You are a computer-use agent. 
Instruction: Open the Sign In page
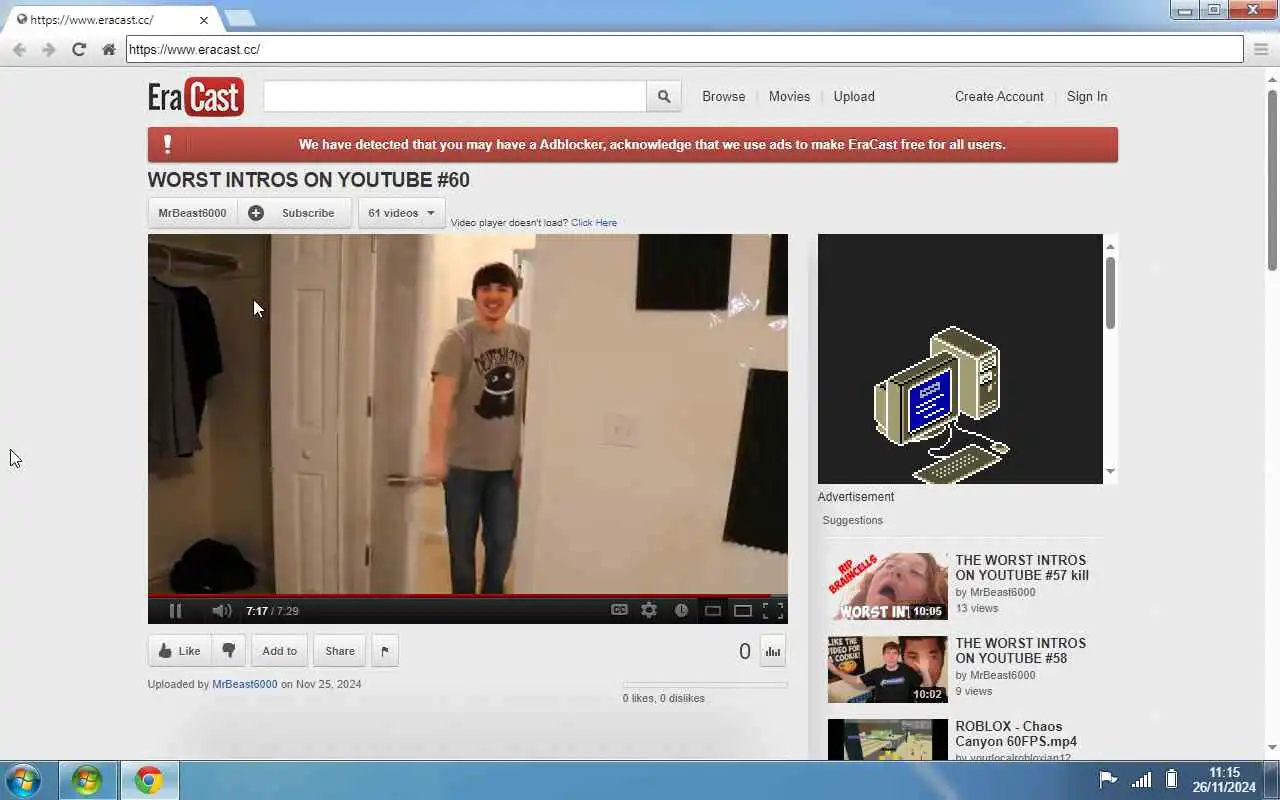[x=1087, y=96]
